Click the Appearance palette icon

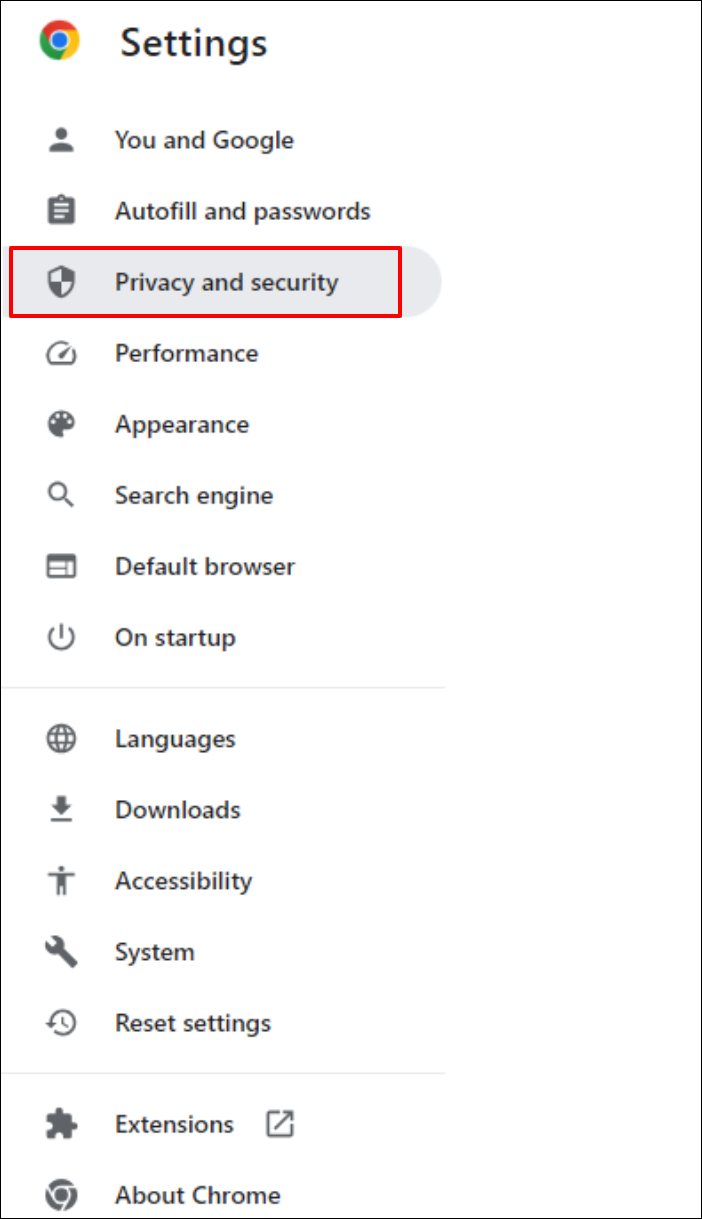click(61, 424)
